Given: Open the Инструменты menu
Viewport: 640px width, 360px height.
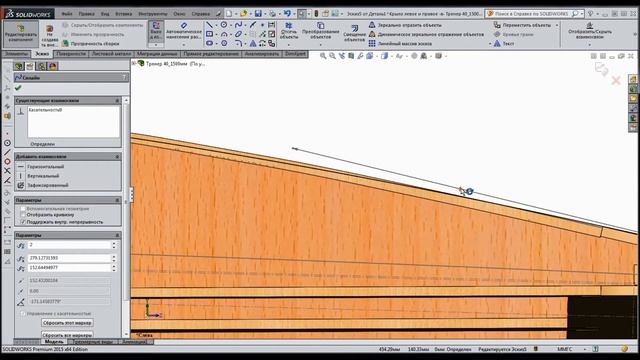Looking at the screenshot, I should [x=153, y=13].
